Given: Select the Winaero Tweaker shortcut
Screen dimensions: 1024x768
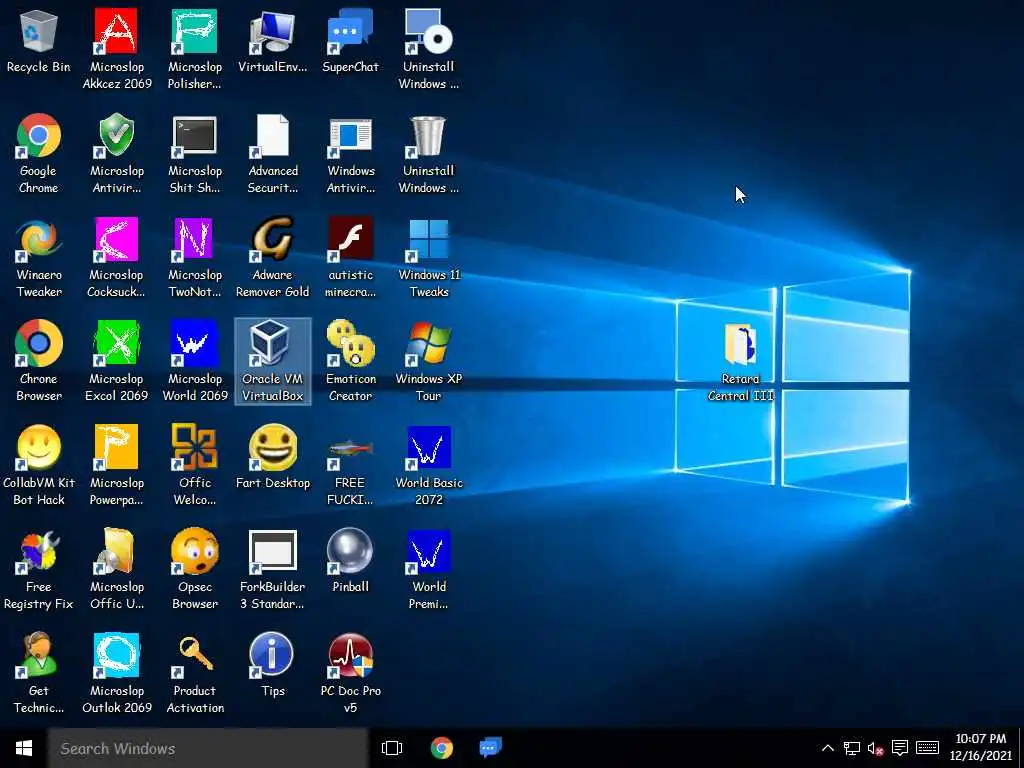Looking at the screenshot, I should pyautogui.click(x=39, y=240).
